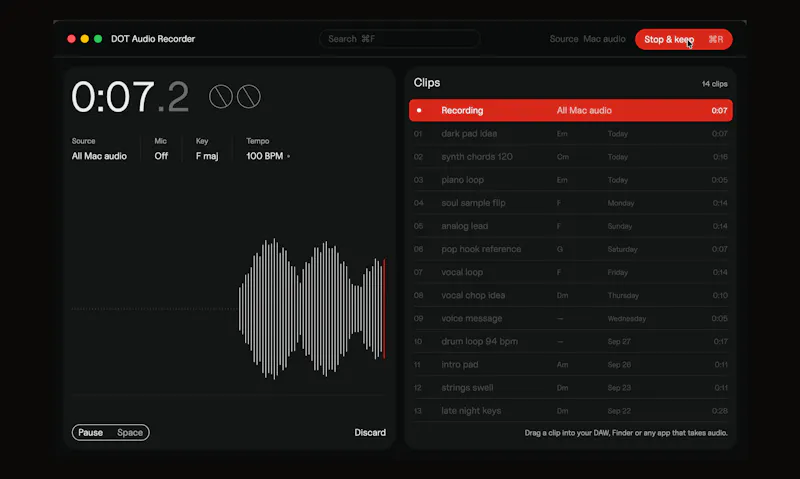Select the clip "pop hook reference"
Image resolution: width=800 pixels, height=479 pixels.
coord(570,249)
